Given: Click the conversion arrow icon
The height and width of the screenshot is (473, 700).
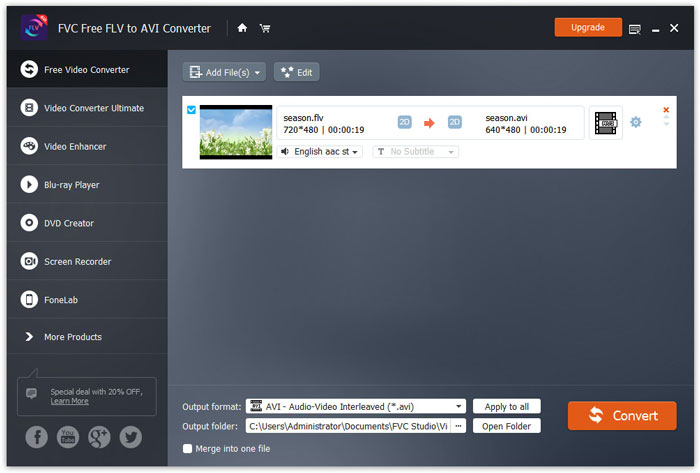Looking at the screenshot, I should tap(429, 123).
